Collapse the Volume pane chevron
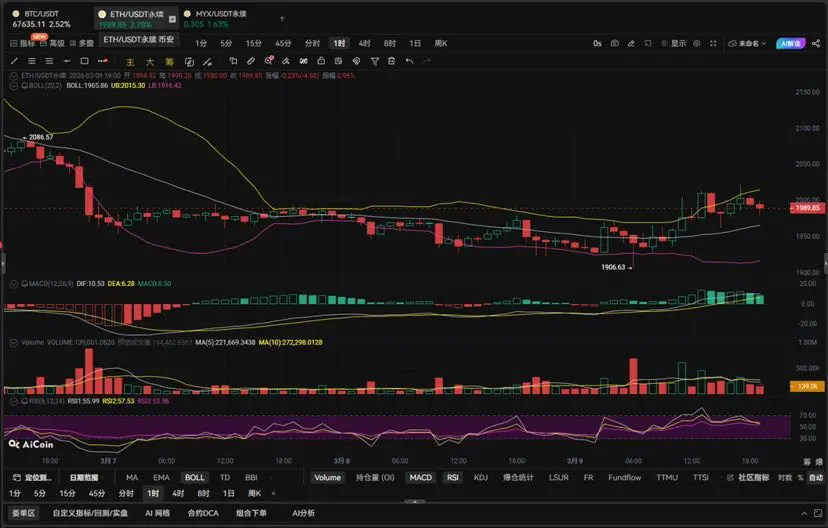The height and width of the screenshot is (528, 828). (x=14, y=343)
